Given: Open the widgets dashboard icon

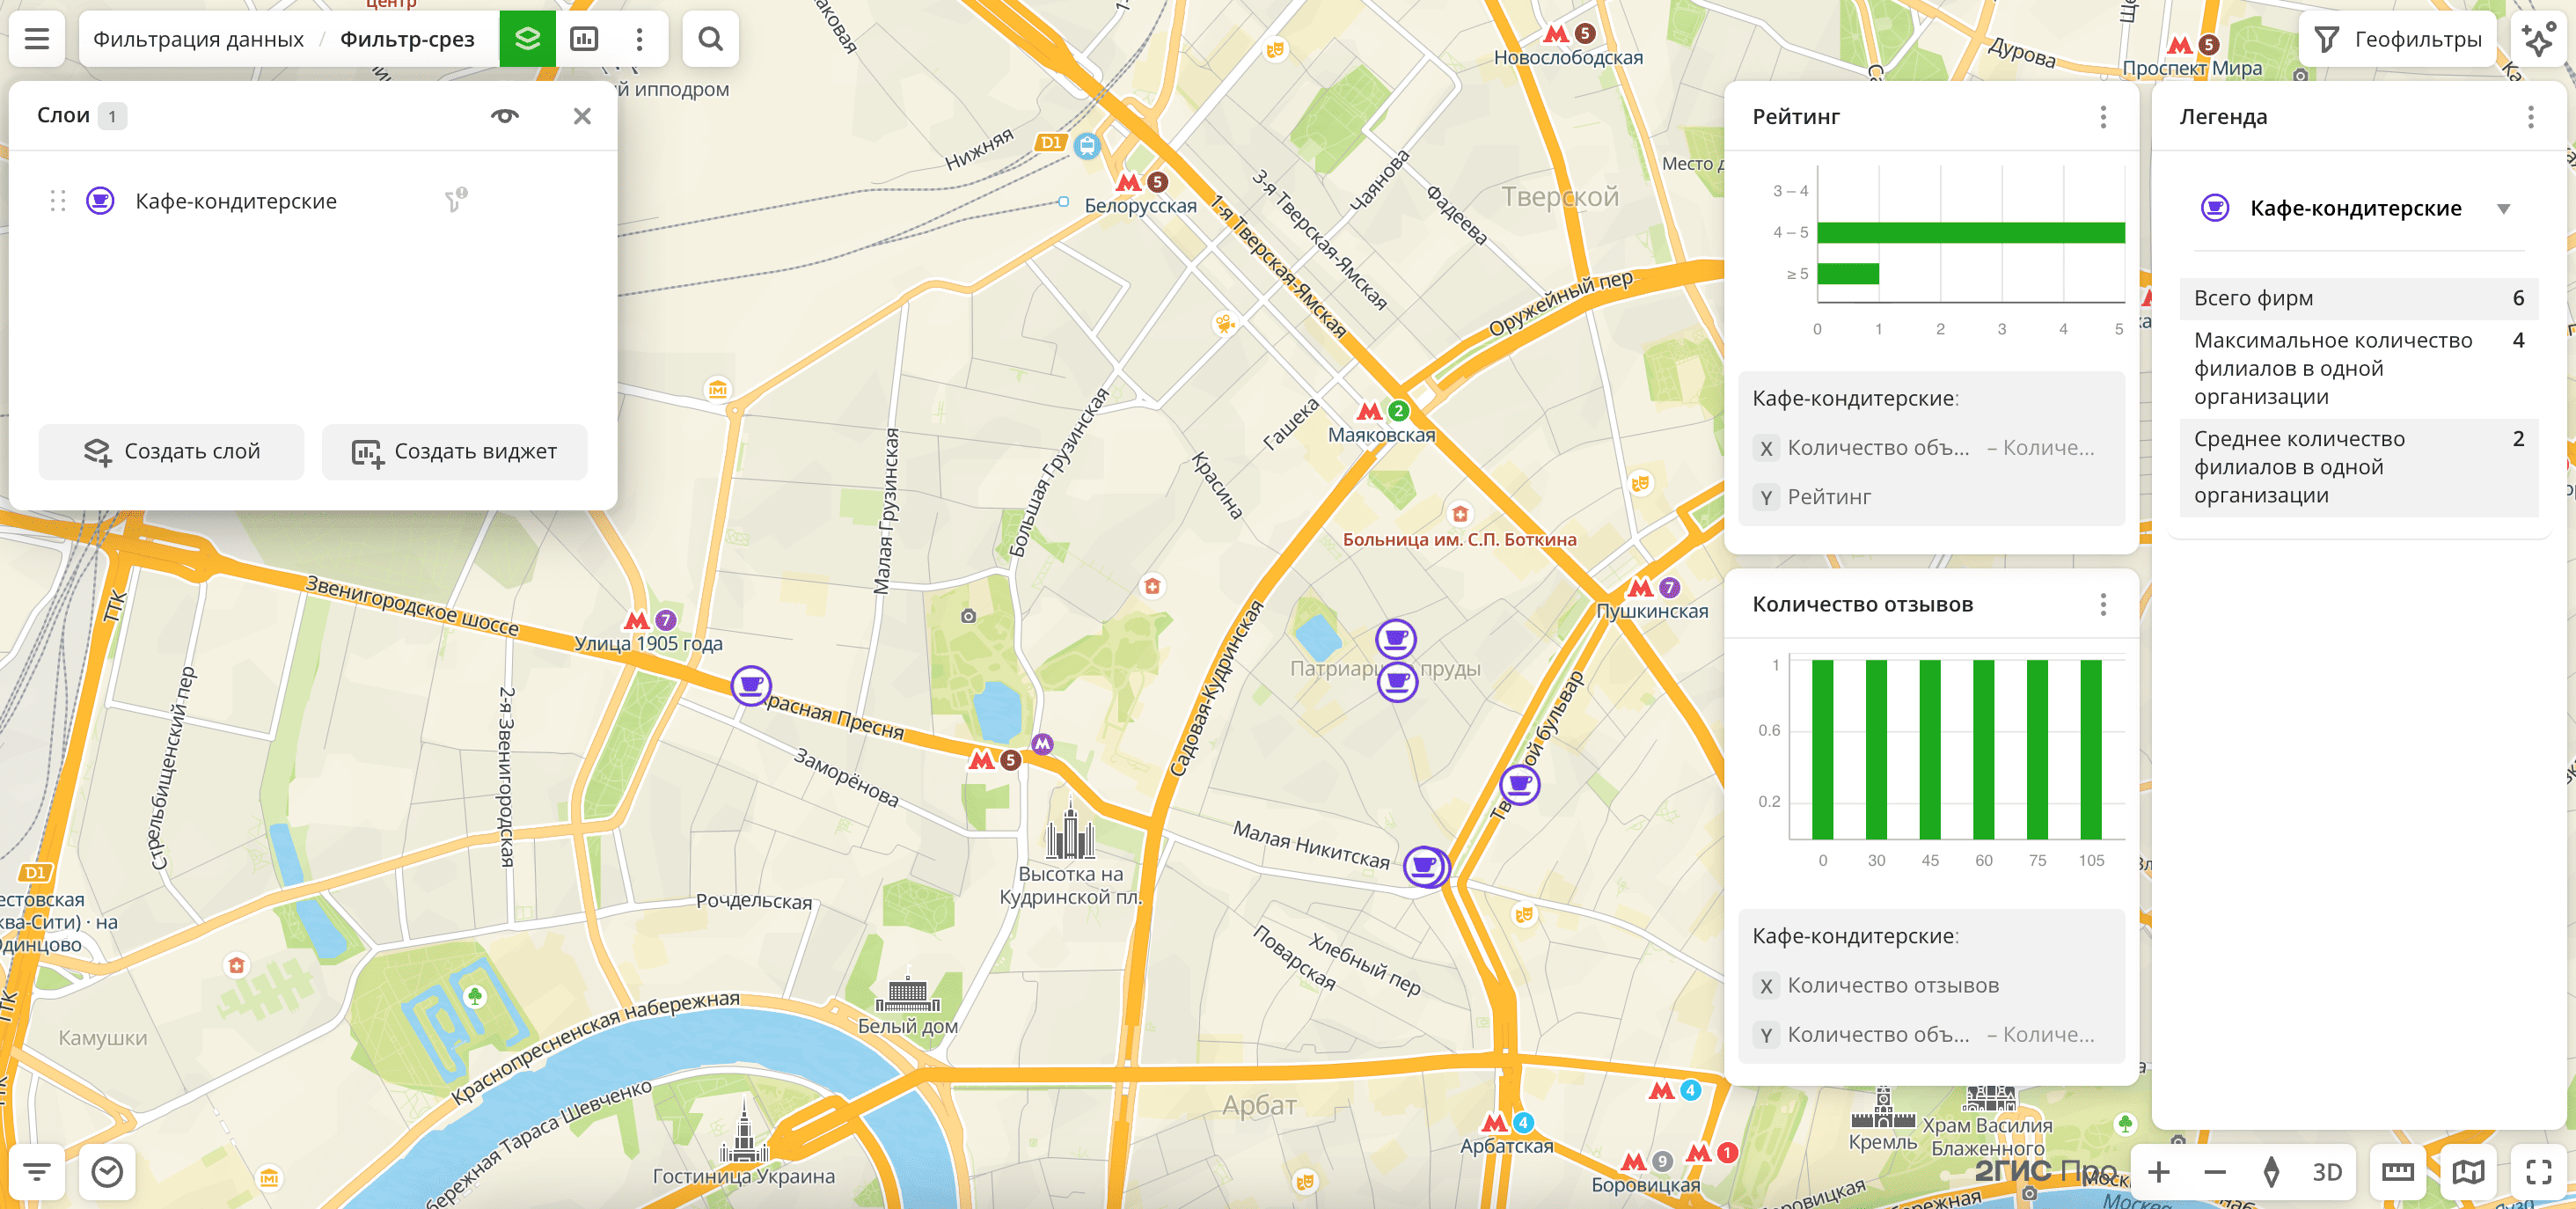Looking at the screenshot, I should [x=583, y=39].
